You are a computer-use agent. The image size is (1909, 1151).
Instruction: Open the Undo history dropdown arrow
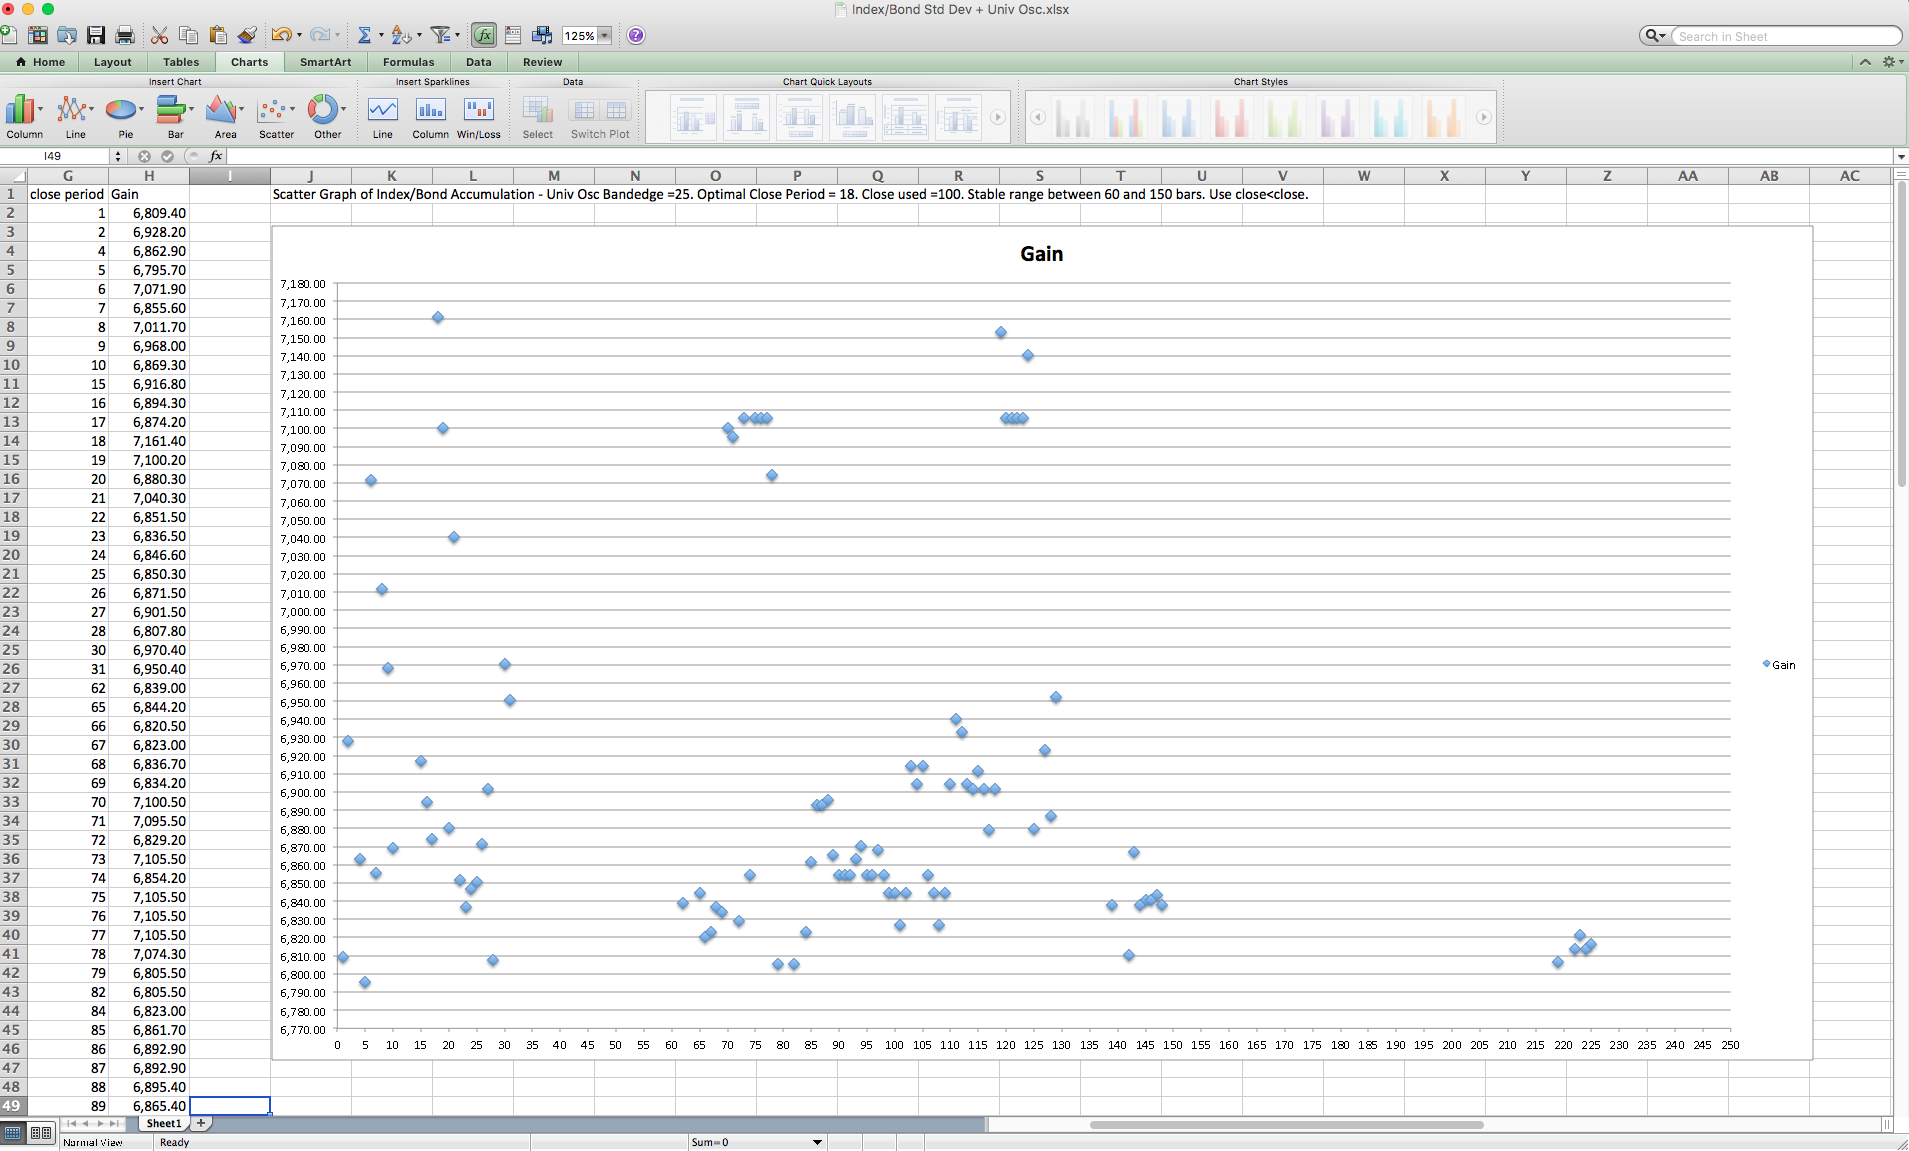click(299, 36)
